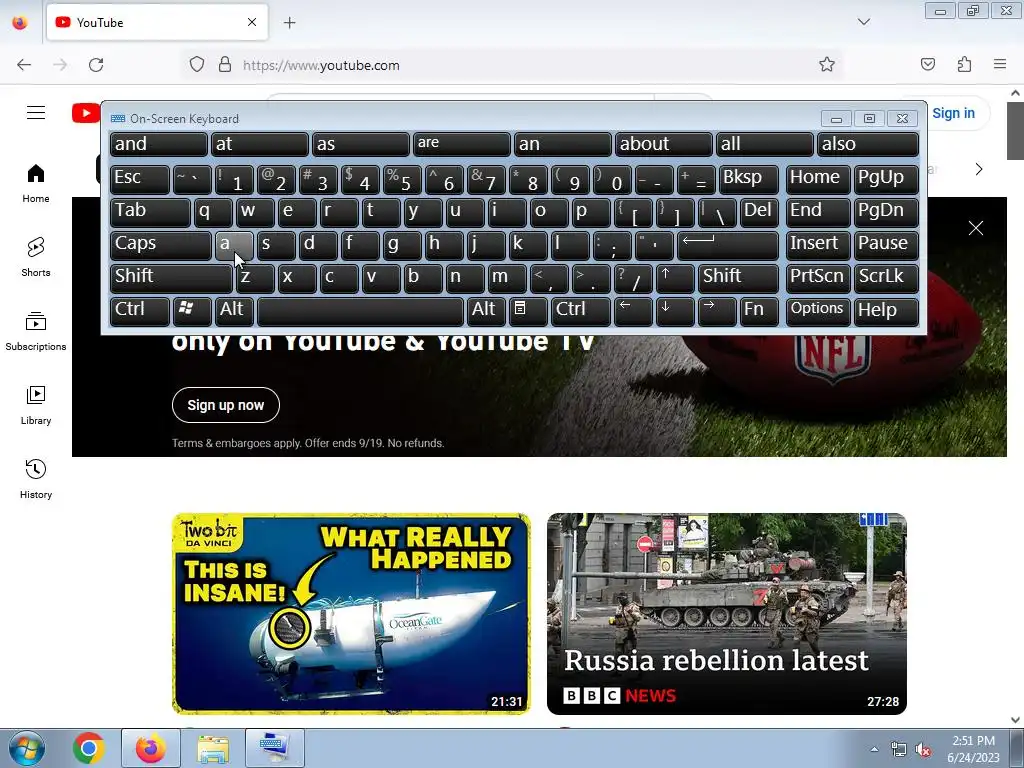Open the Save to Pocket icon

tap(927, 64)
